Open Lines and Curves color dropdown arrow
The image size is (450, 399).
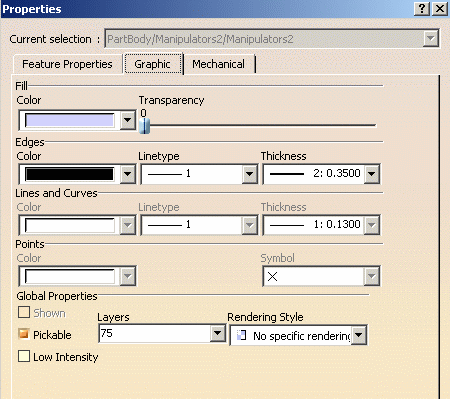click(x=128, y=225)
